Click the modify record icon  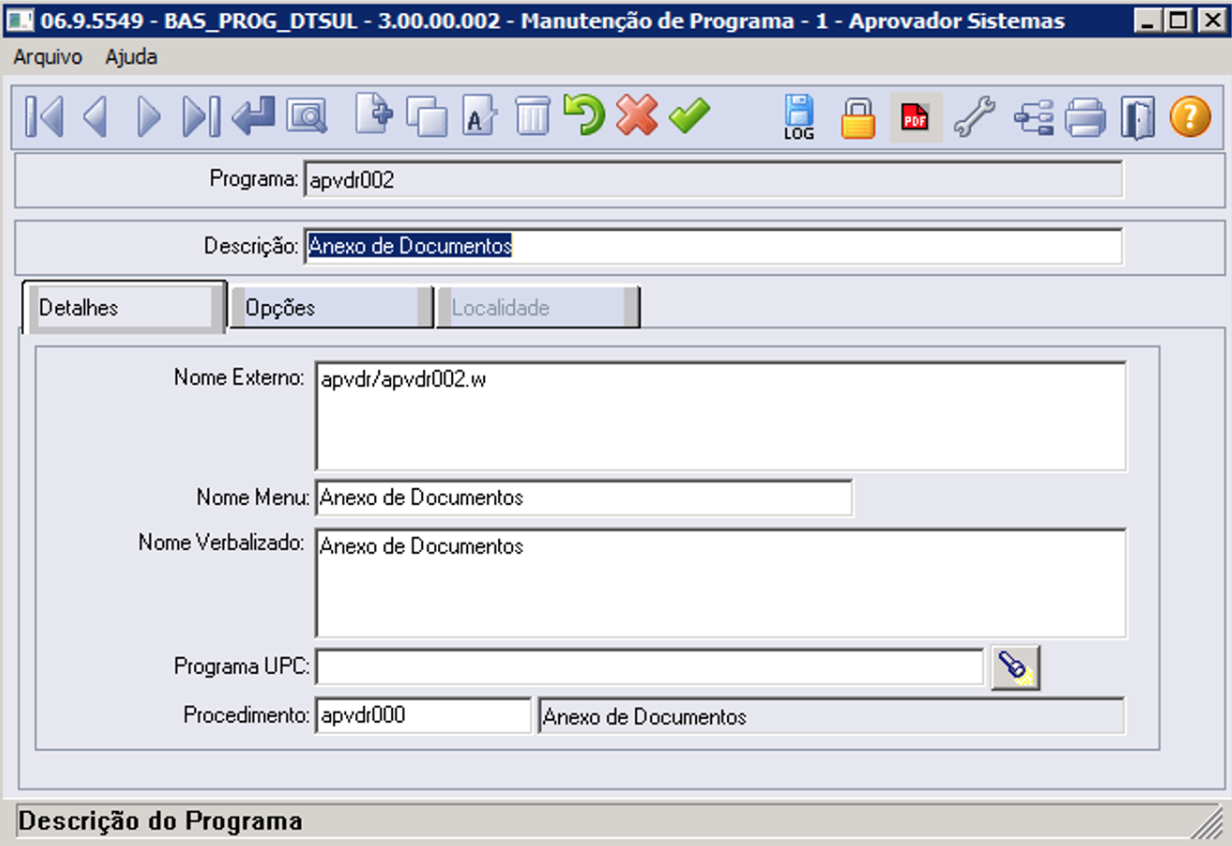pos(480,117)
